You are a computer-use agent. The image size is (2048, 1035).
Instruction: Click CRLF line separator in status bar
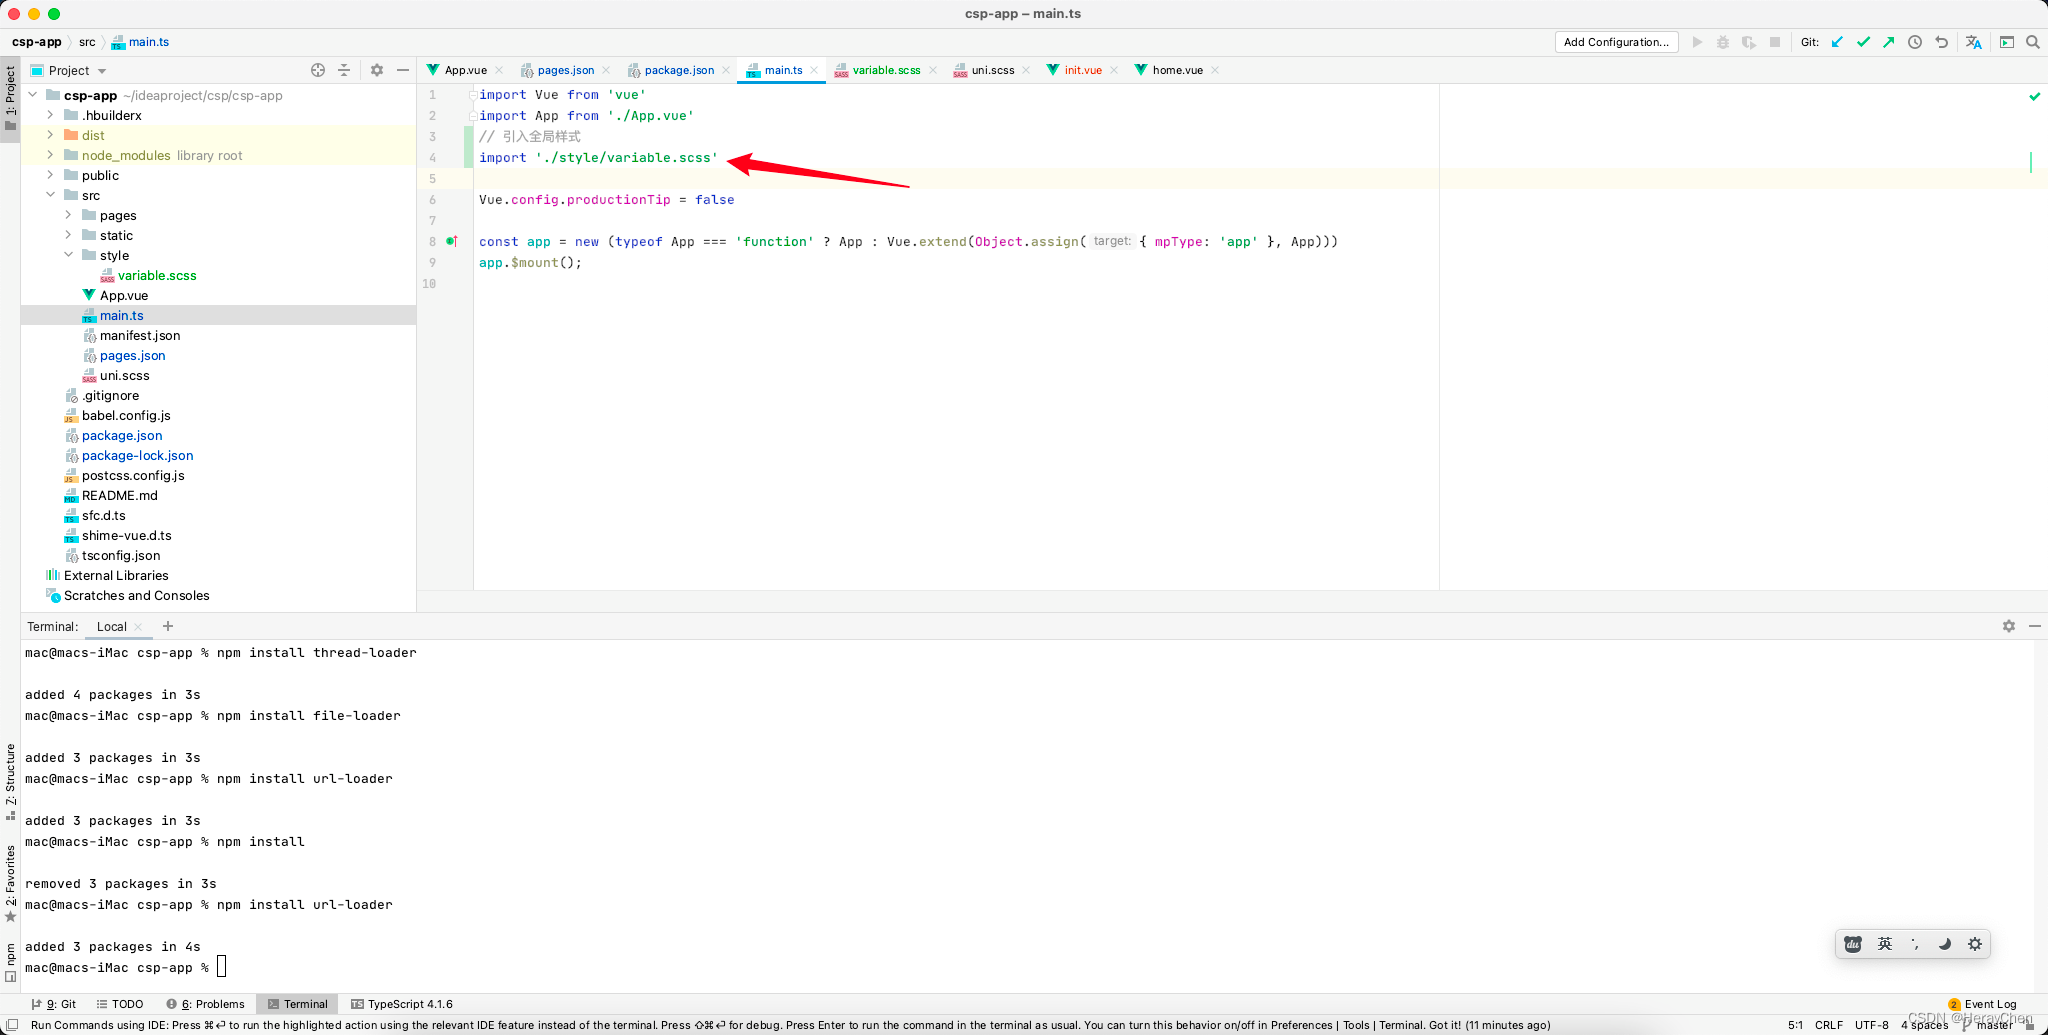coord(1829,1025)
